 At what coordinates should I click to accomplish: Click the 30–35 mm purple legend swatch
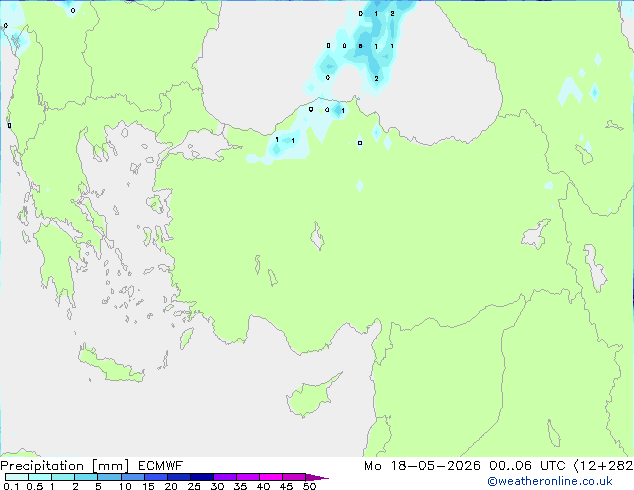pos(225,477)
